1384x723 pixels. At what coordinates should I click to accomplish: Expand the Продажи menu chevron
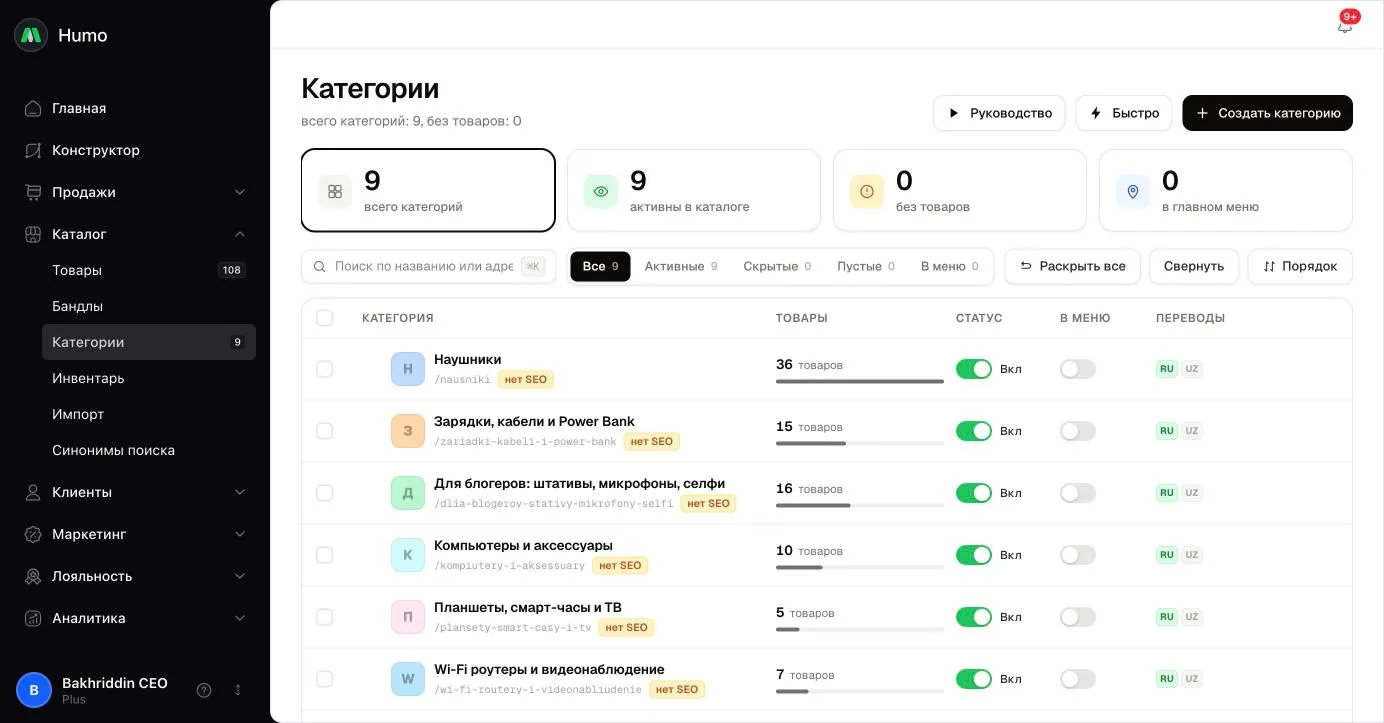[x=240, y=192]
